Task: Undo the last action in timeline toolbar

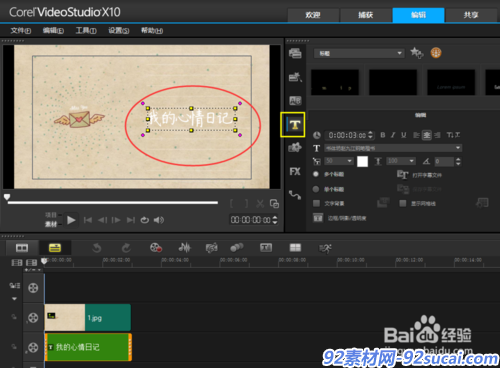Action: coord(97,248)
